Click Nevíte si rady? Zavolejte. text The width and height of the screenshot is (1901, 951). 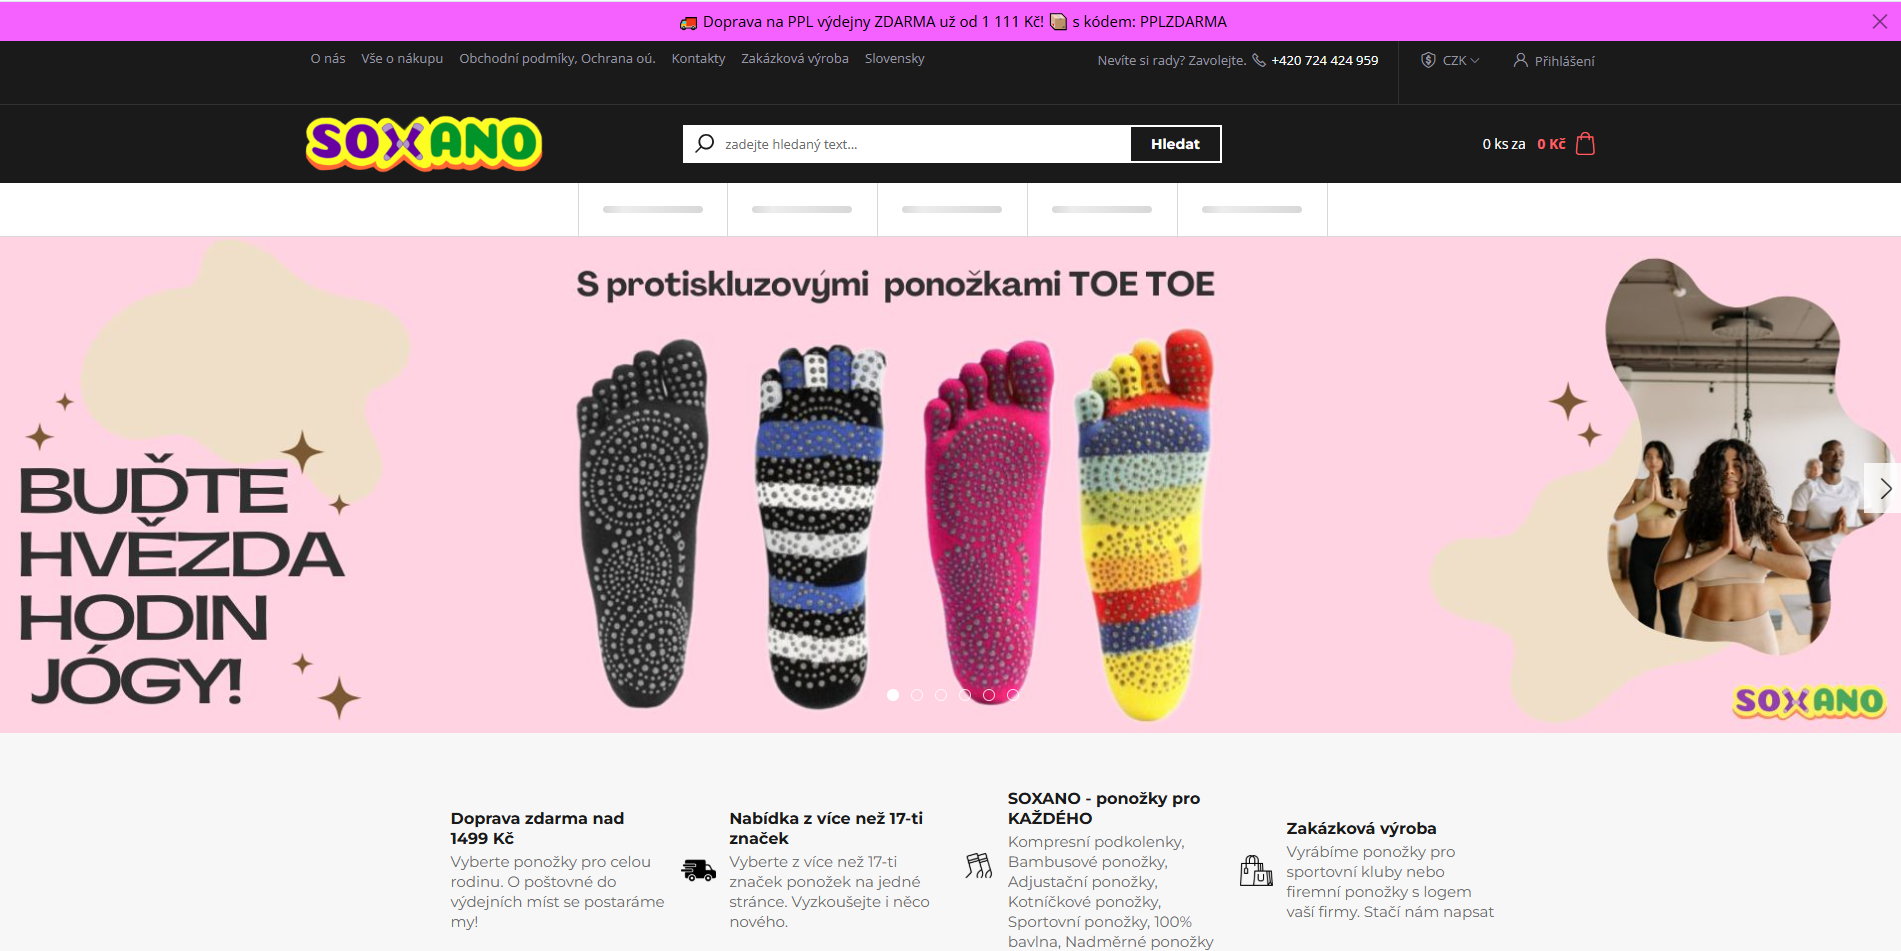point(1172,60)
